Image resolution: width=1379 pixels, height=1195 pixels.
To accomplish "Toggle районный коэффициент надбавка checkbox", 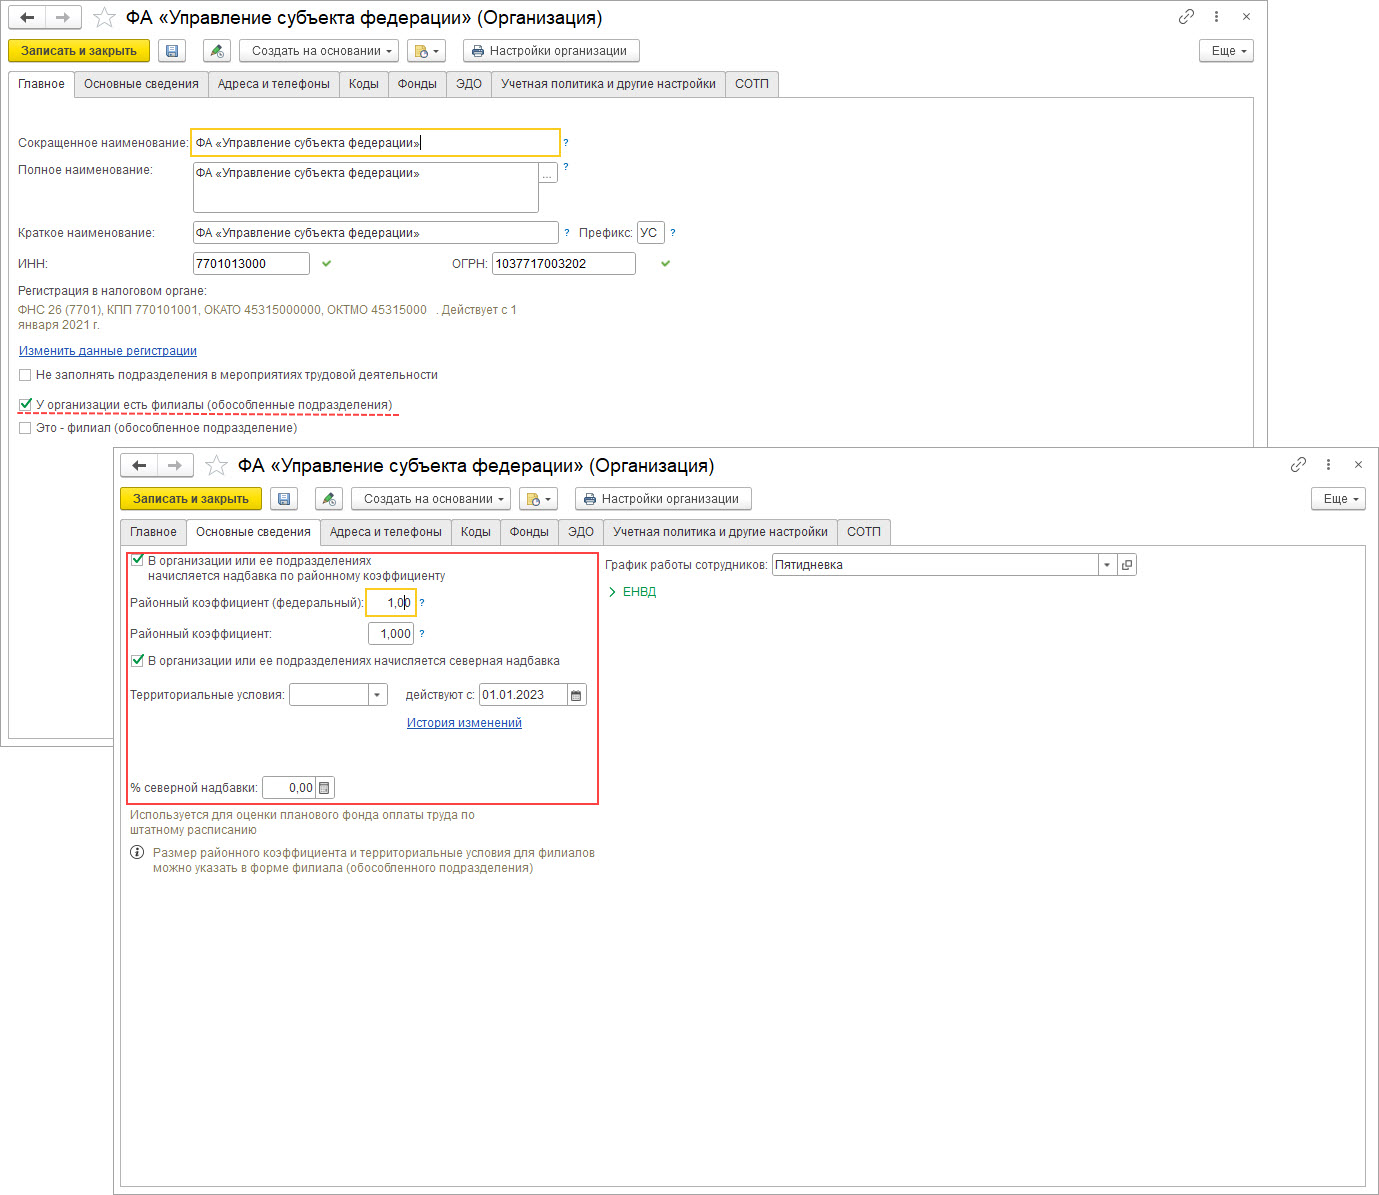I will tap(137, 561).
